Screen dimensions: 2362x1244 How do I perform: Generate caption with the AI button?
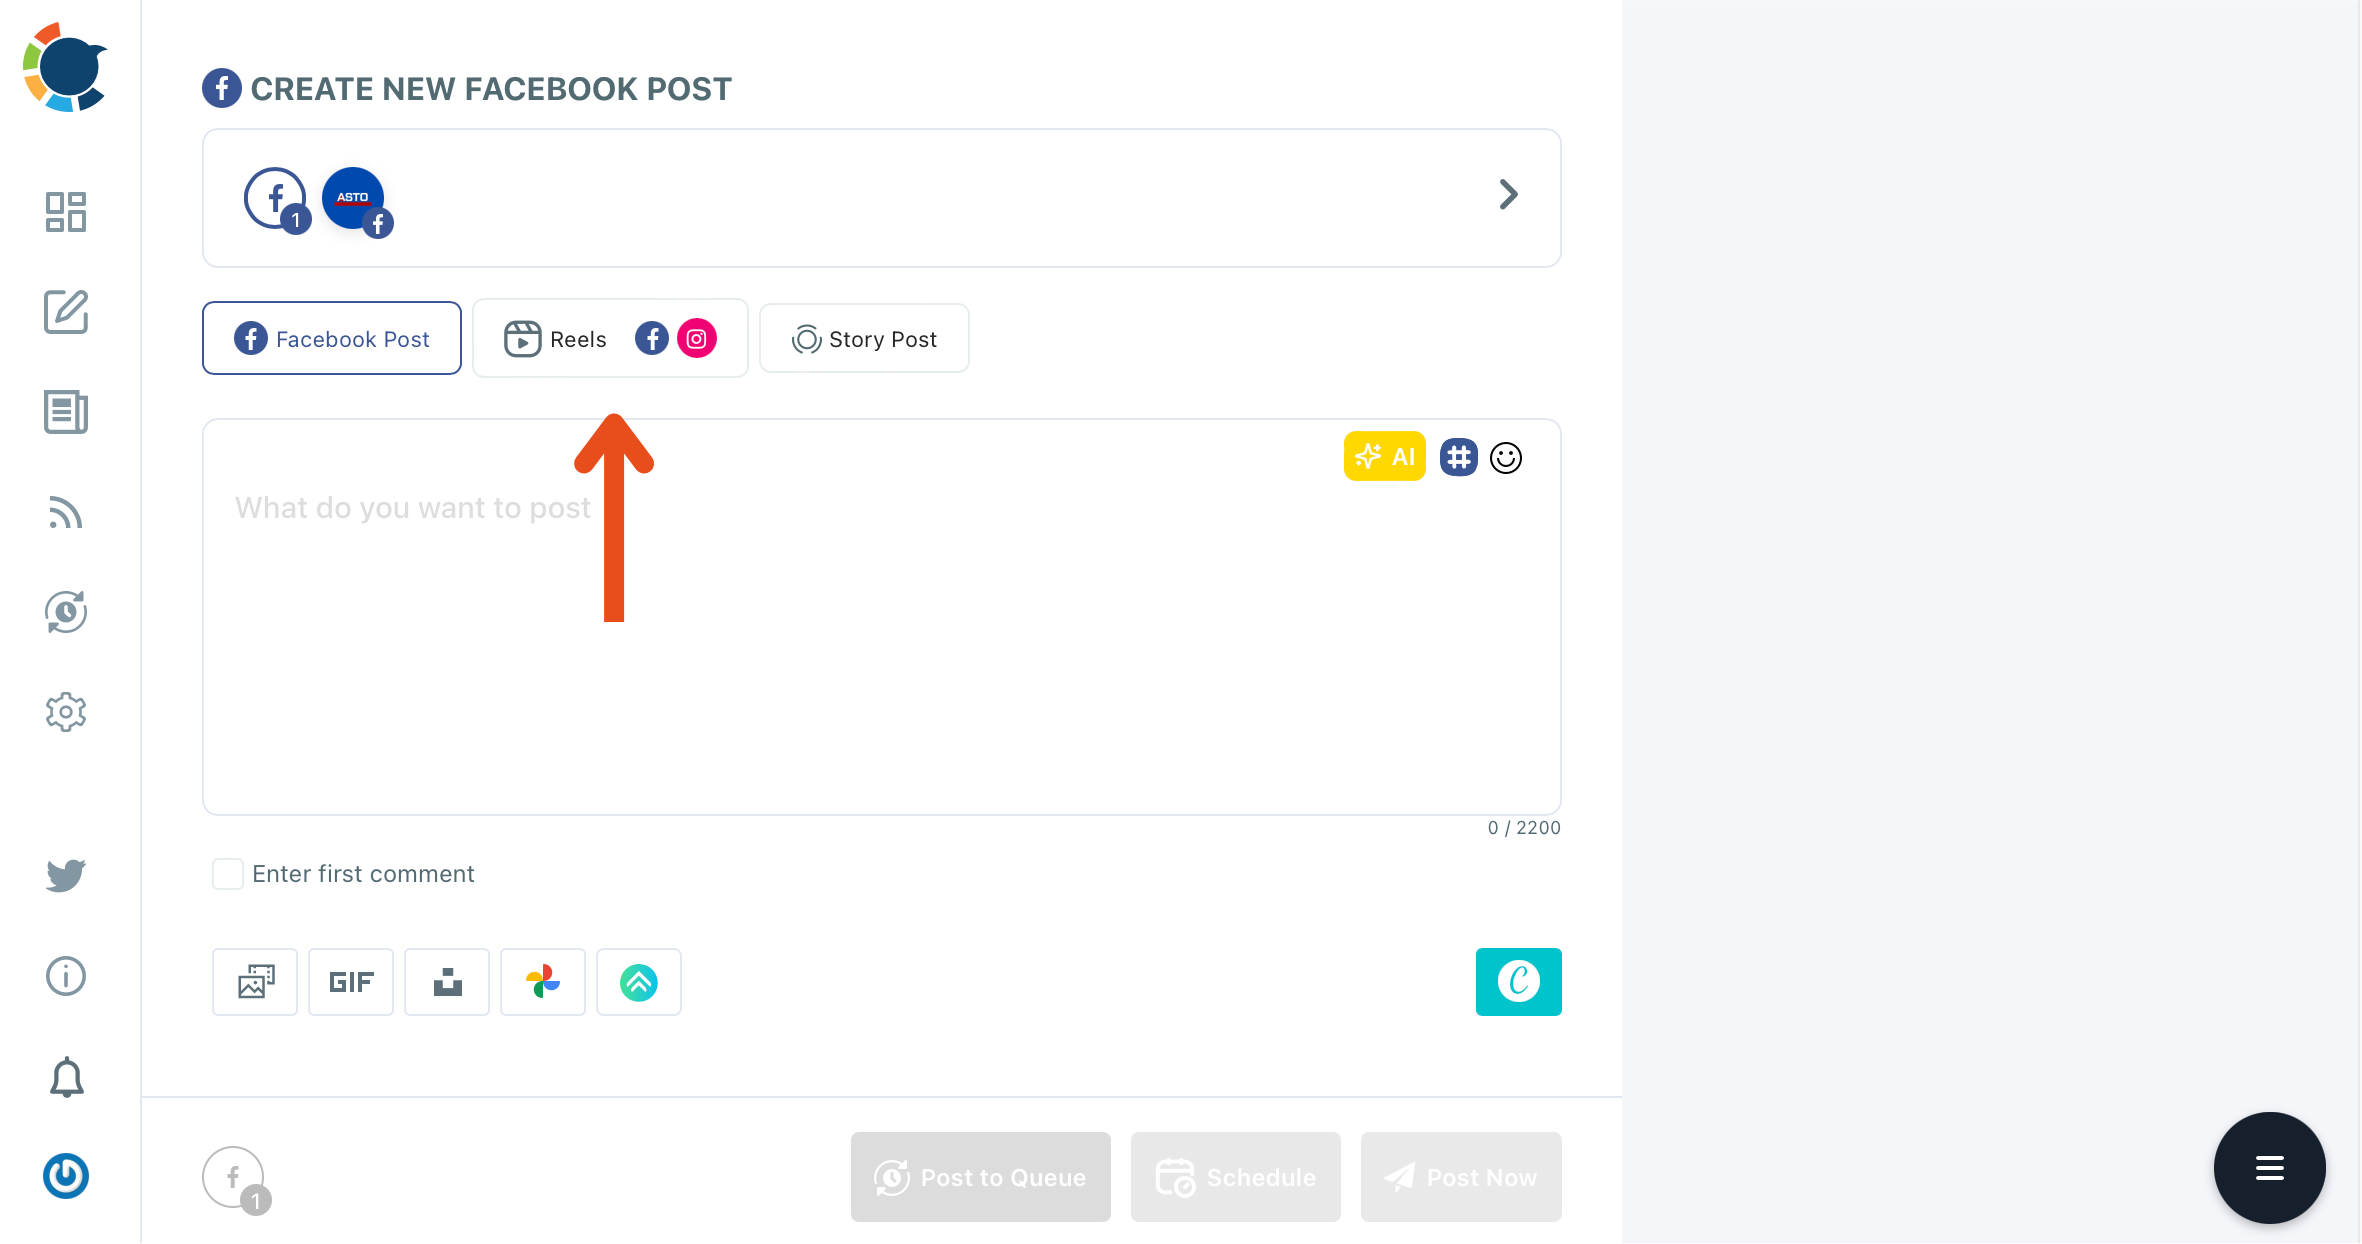pos(1385,456)
